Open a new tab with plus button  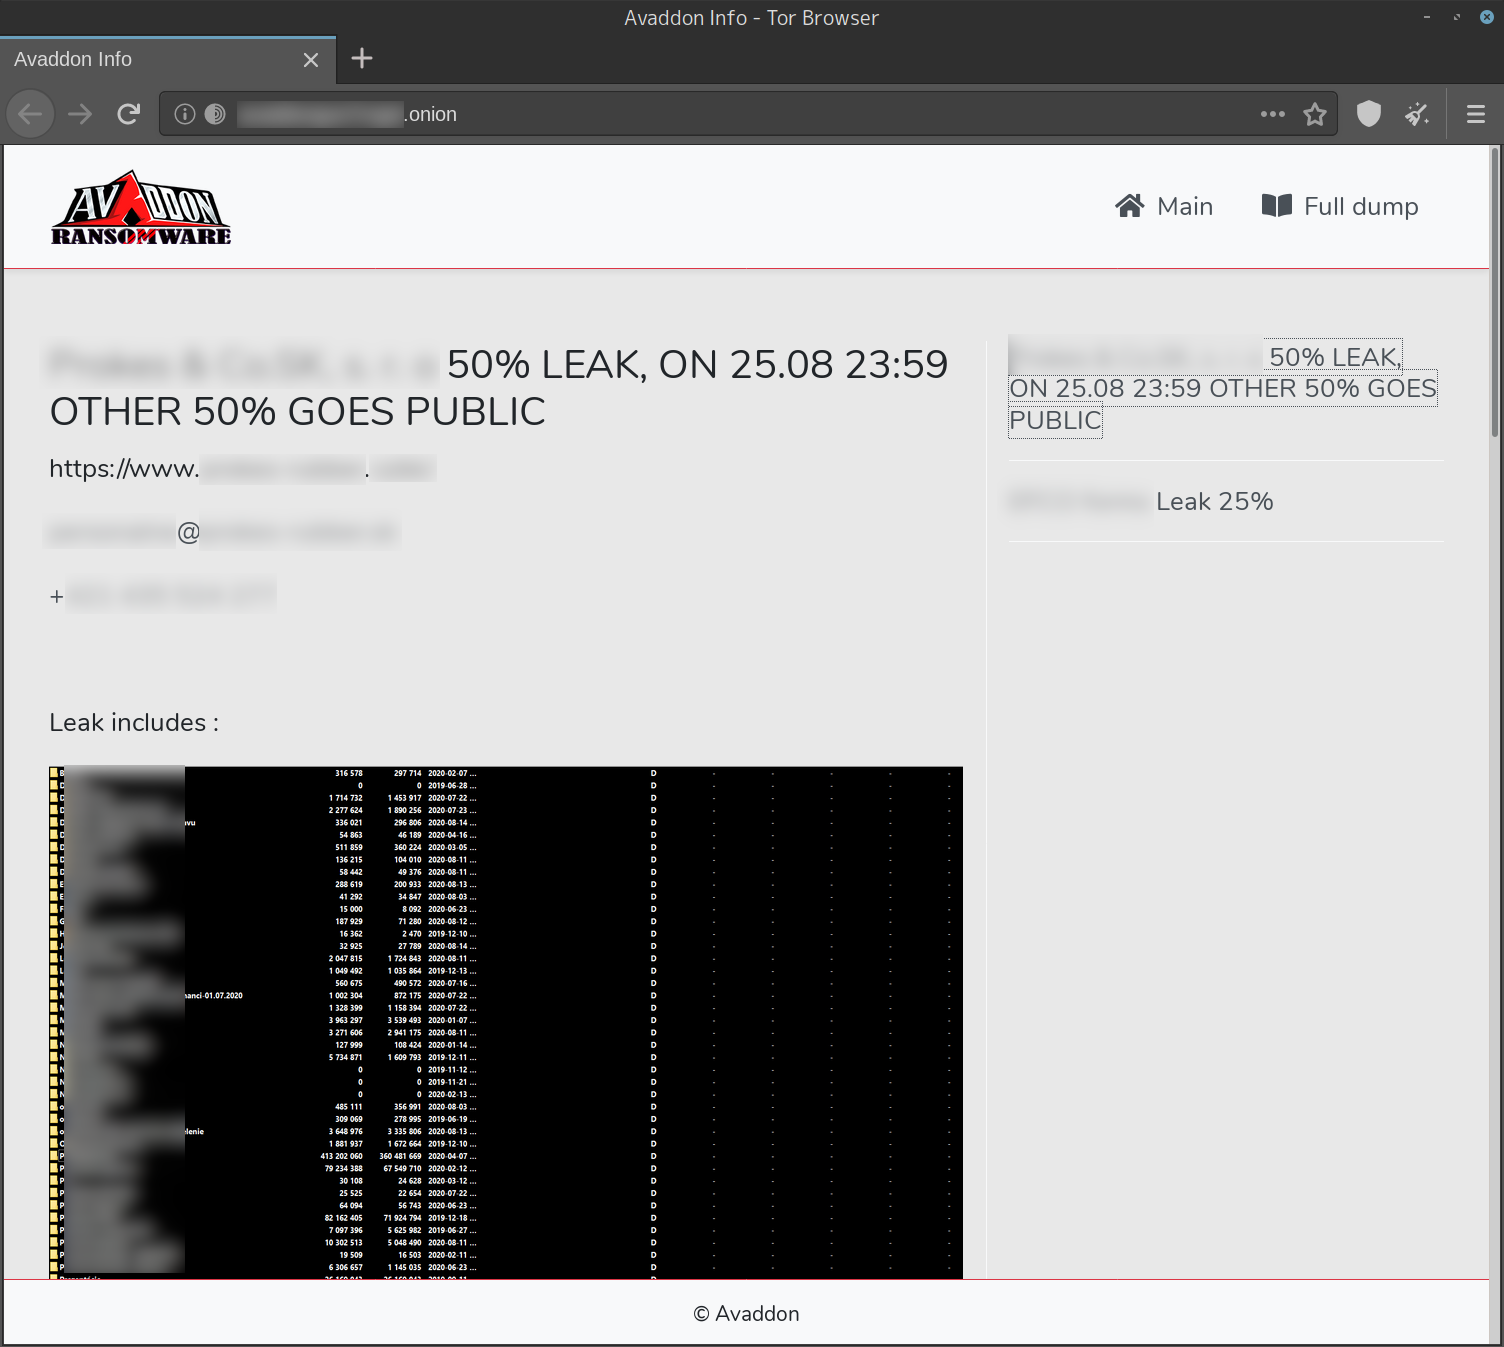point(362,59)
